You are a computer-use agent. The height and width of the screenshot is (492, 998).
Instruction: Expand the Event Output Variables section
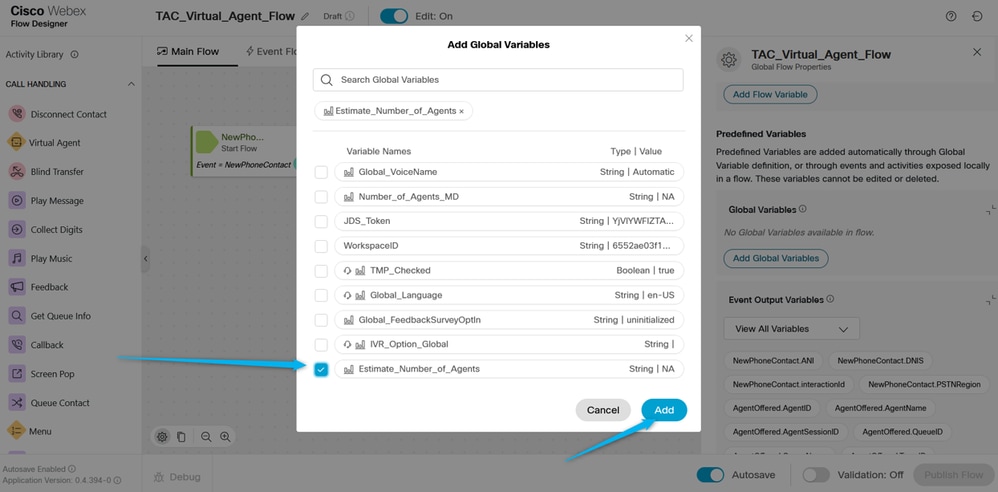(990, 299)
